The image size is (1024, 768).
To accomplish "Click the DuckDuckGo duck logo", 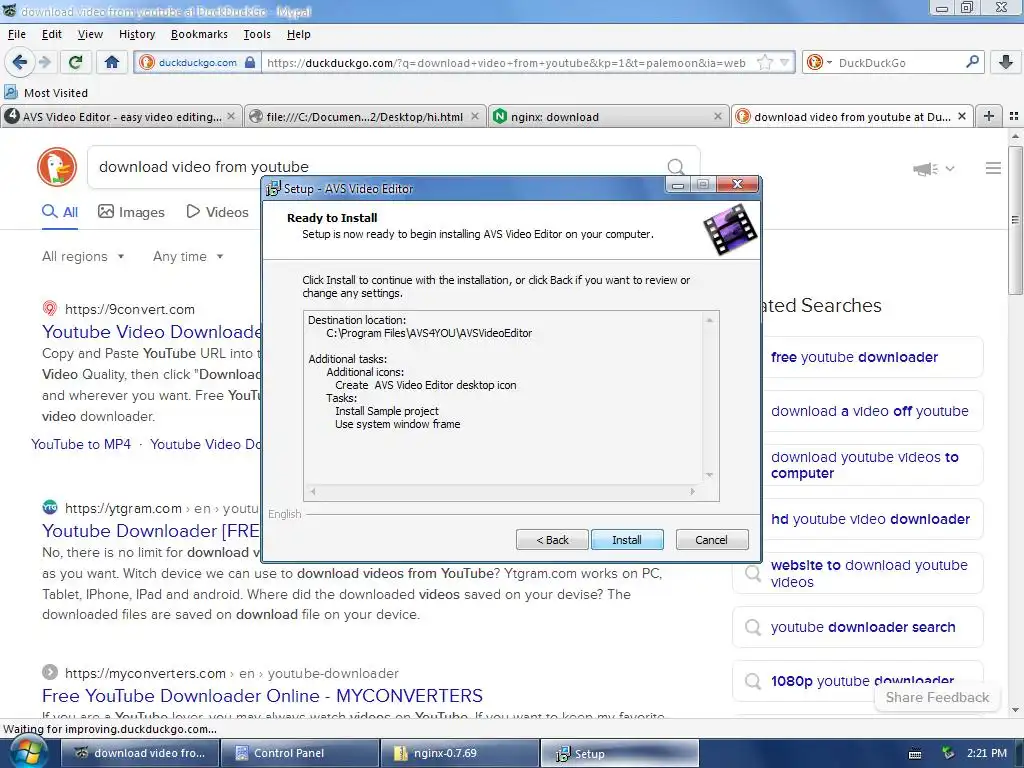I will click(x=57, y=167).
